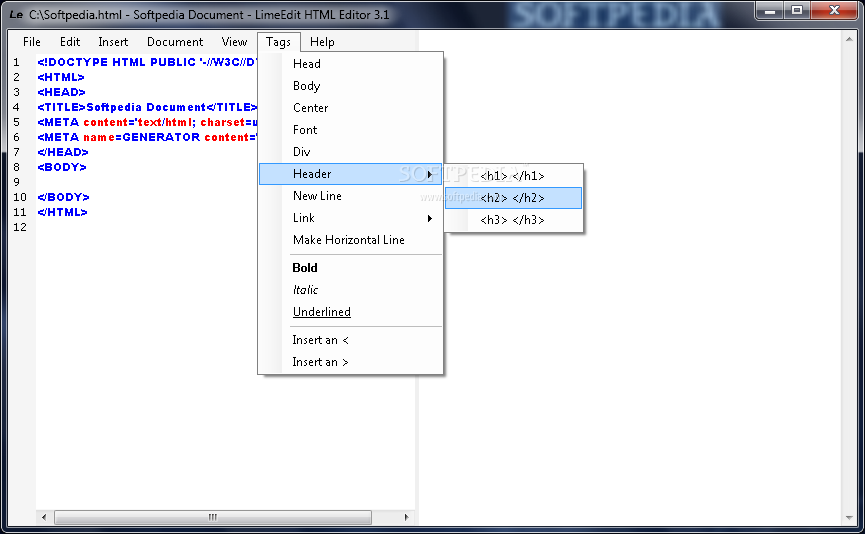This screenshot has width=865, height=534.
Task: Open the View menu
Action: coord(234,42)
